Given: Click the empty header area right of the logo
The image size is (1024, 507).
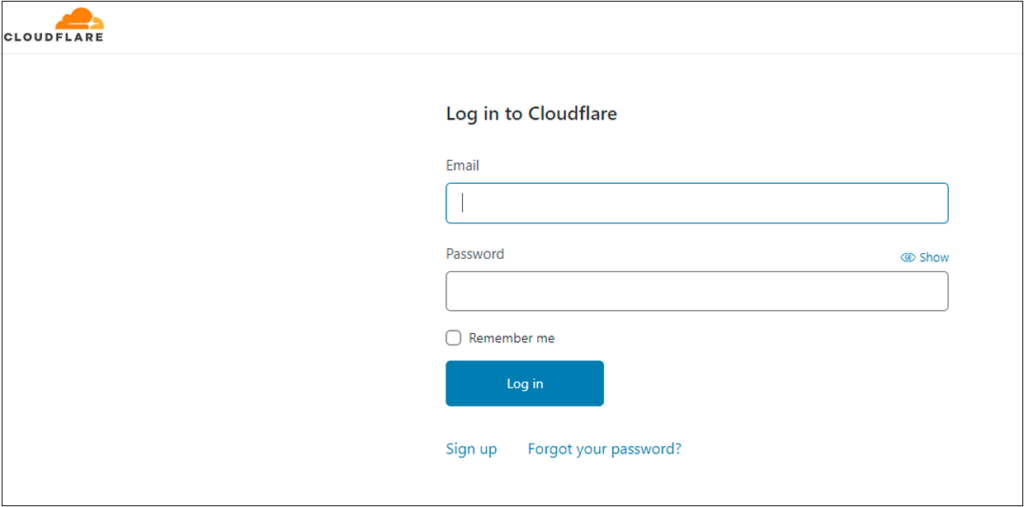Looking at the screenshot, I should [x=560, y=27].
